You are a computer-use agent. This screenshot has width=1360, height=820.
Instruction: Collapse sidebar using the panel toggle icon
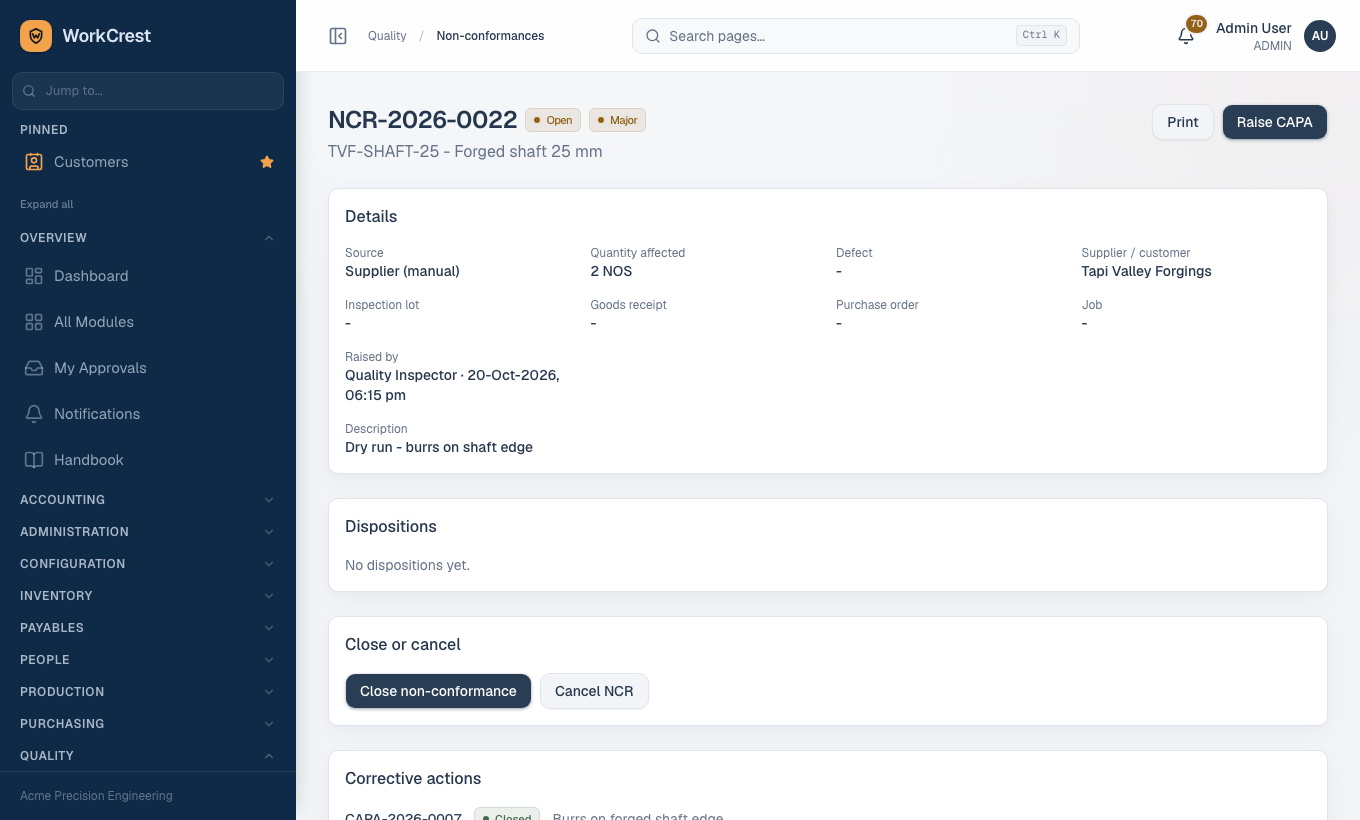(x=338, y=36)
